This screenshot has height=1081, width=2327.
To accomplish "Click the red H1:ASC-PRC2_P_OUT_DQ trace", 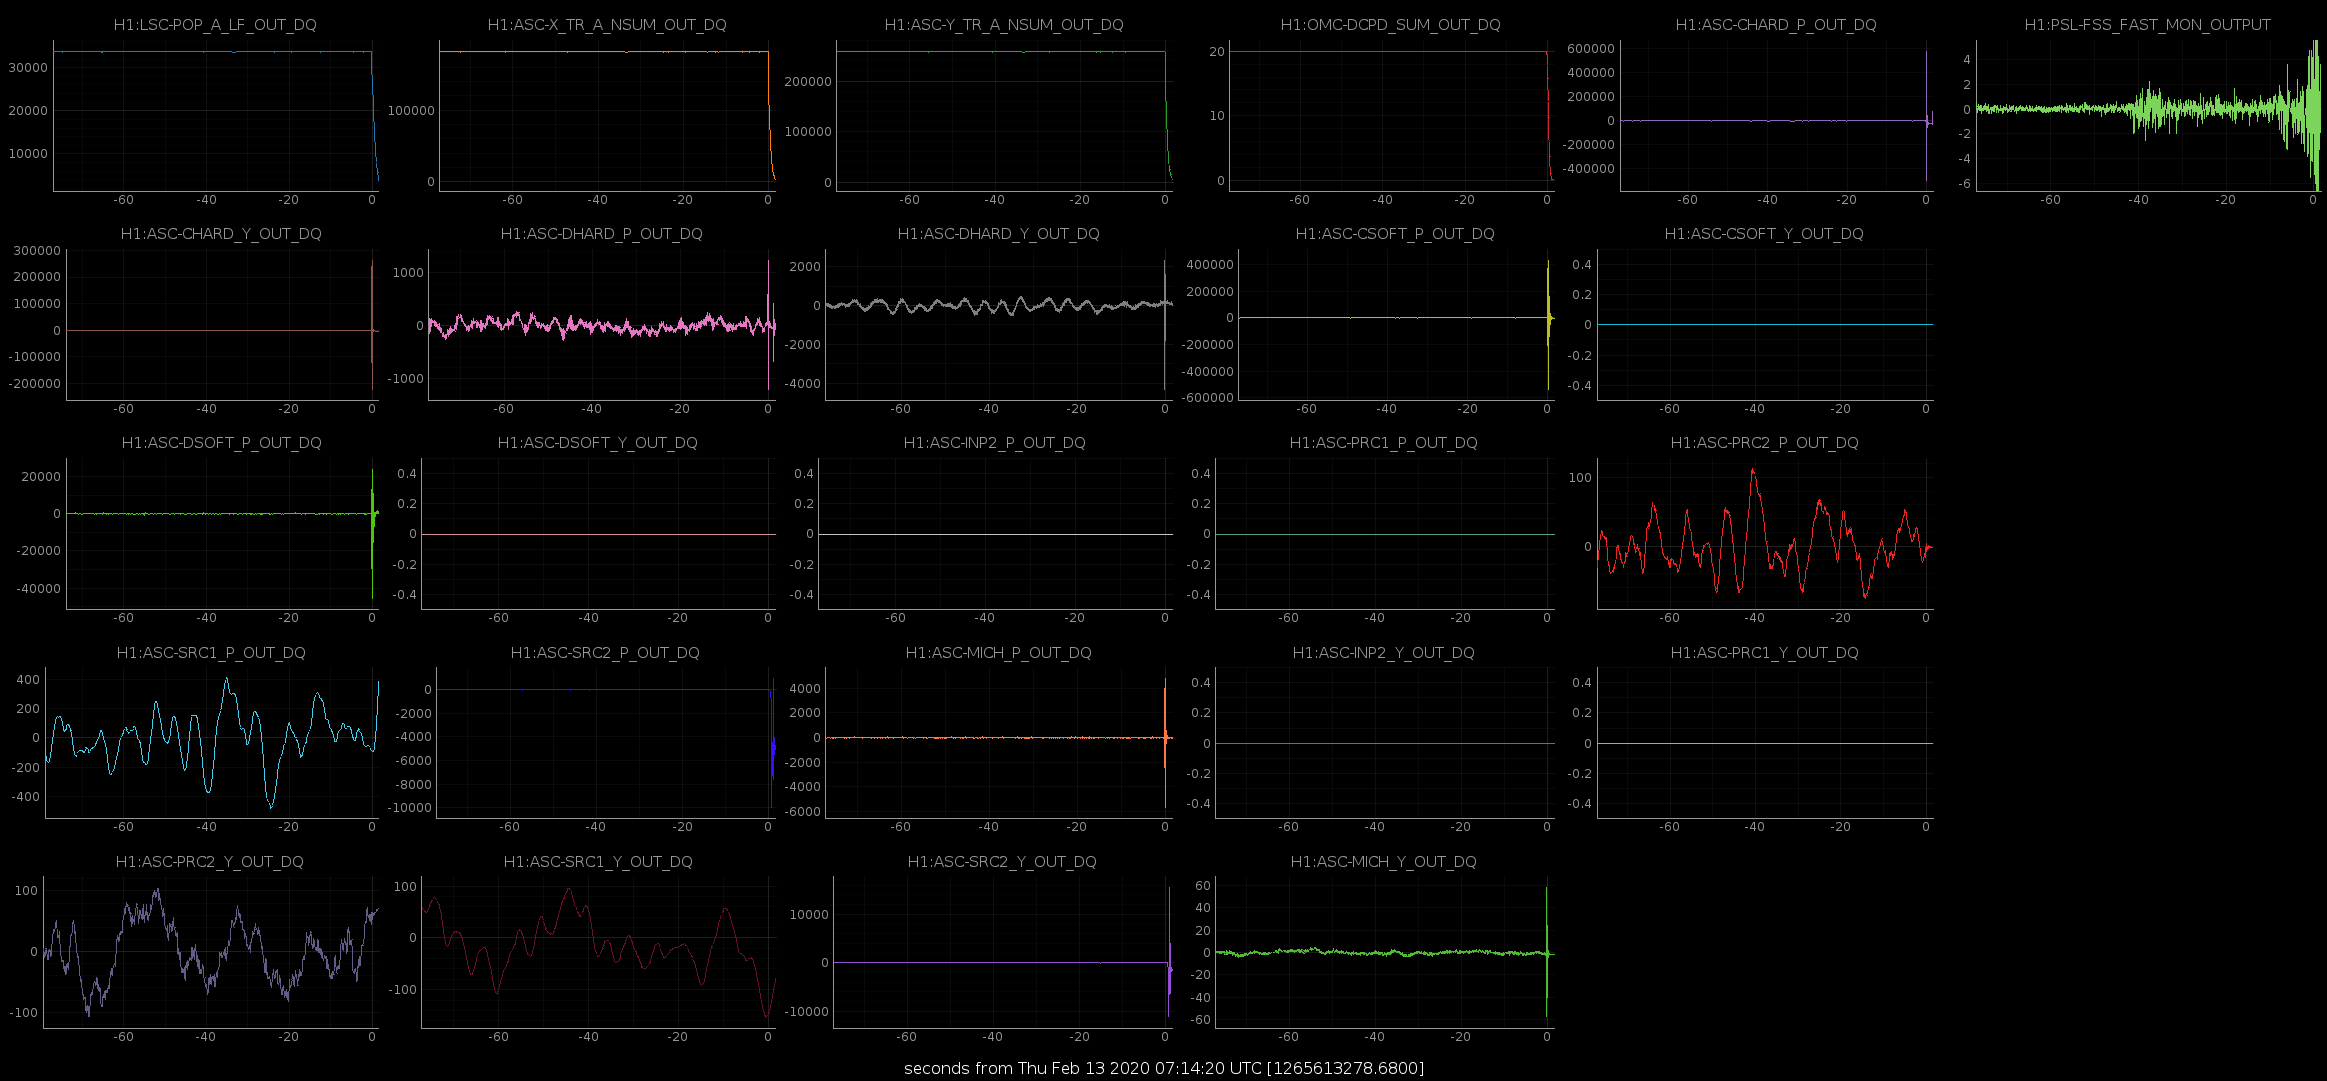I will click(1765, 534).
